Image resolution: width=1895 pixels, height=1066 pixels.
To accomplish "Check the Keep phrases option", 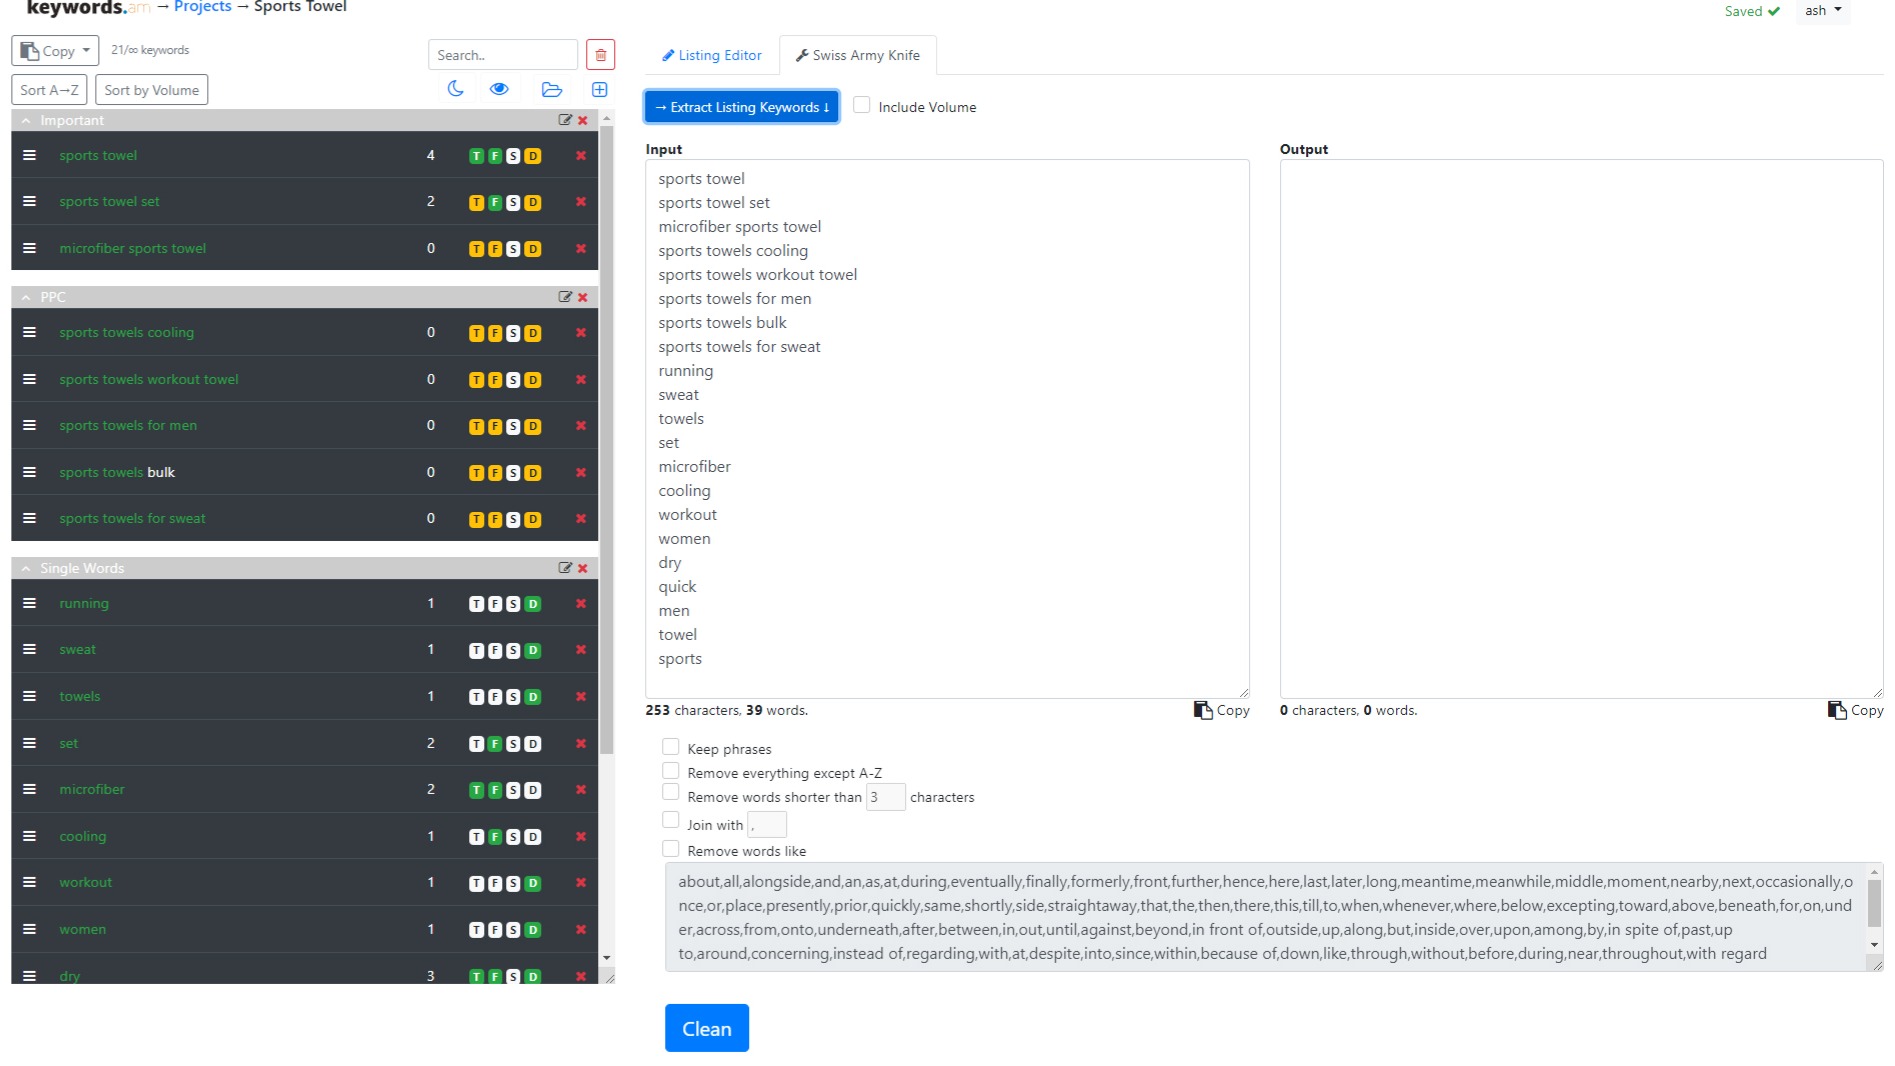I will pyautogui.click(x=670, y=747).
